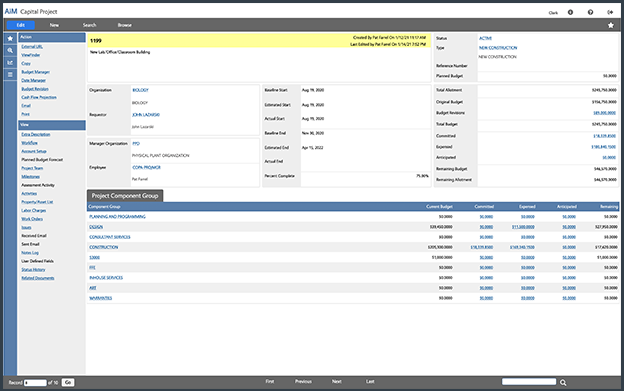Click the Record number input field

pos(35,383)
